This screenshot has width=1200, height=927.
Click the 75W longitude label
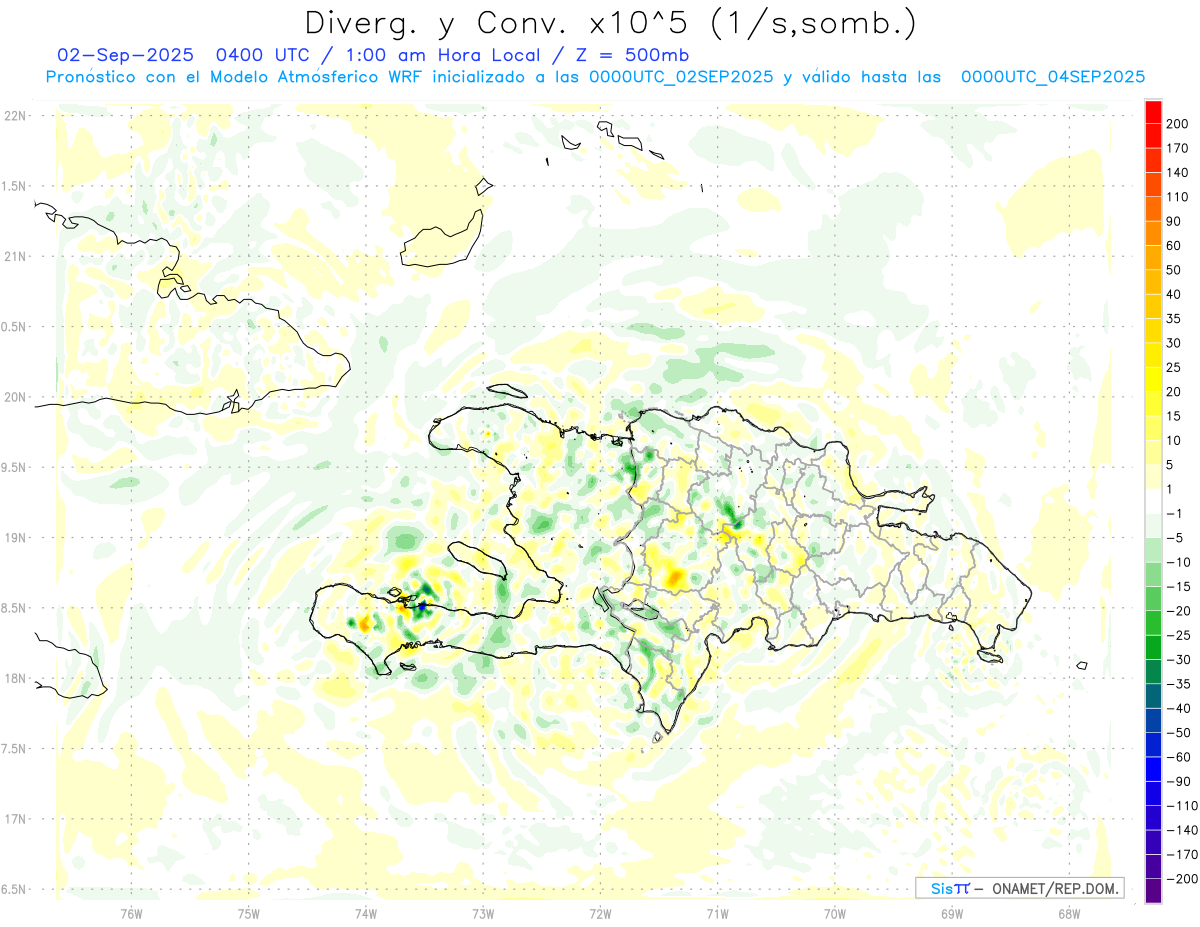tap(248, 913)
